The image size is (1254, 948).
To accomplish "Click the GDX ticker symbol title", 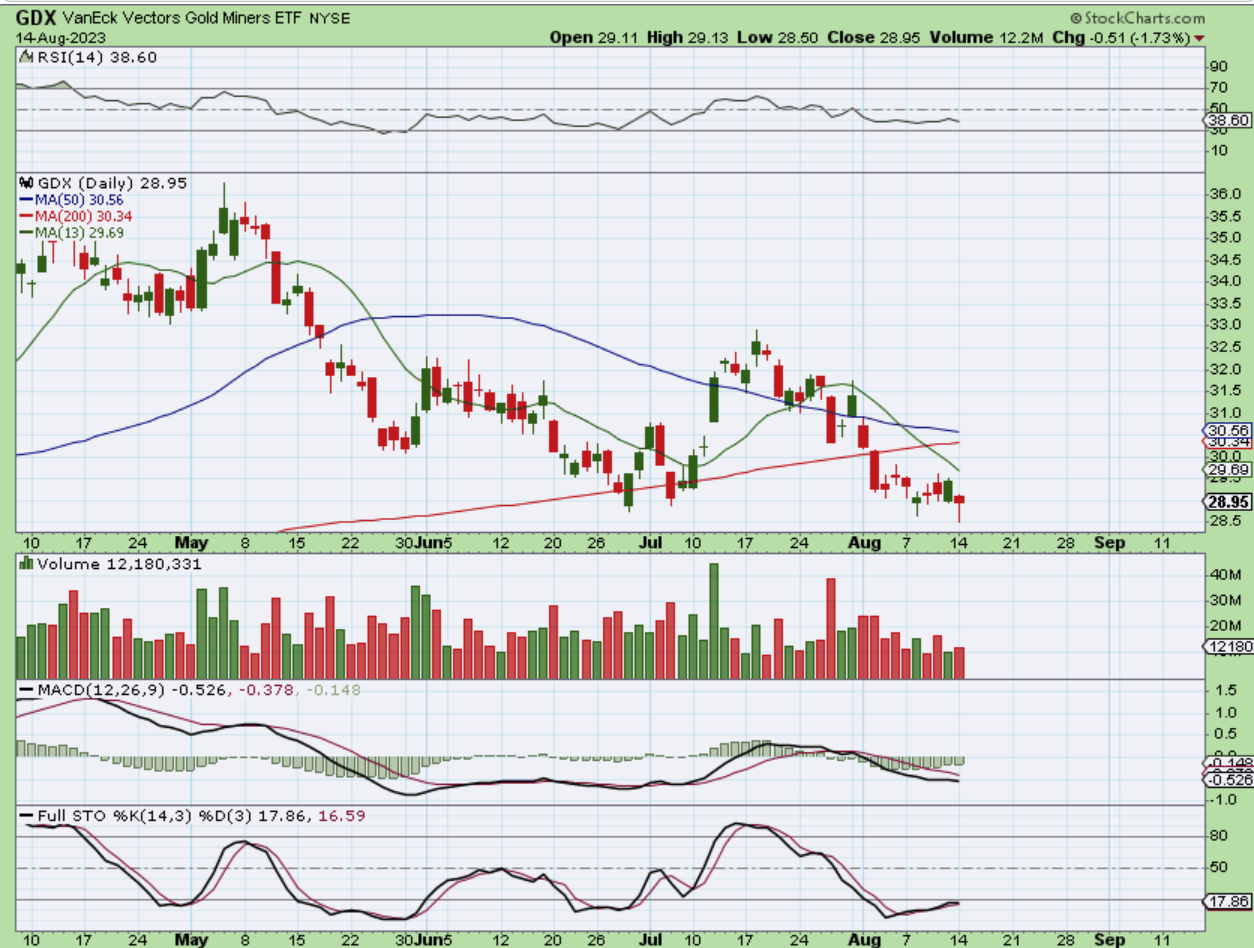I will point(36,18).
